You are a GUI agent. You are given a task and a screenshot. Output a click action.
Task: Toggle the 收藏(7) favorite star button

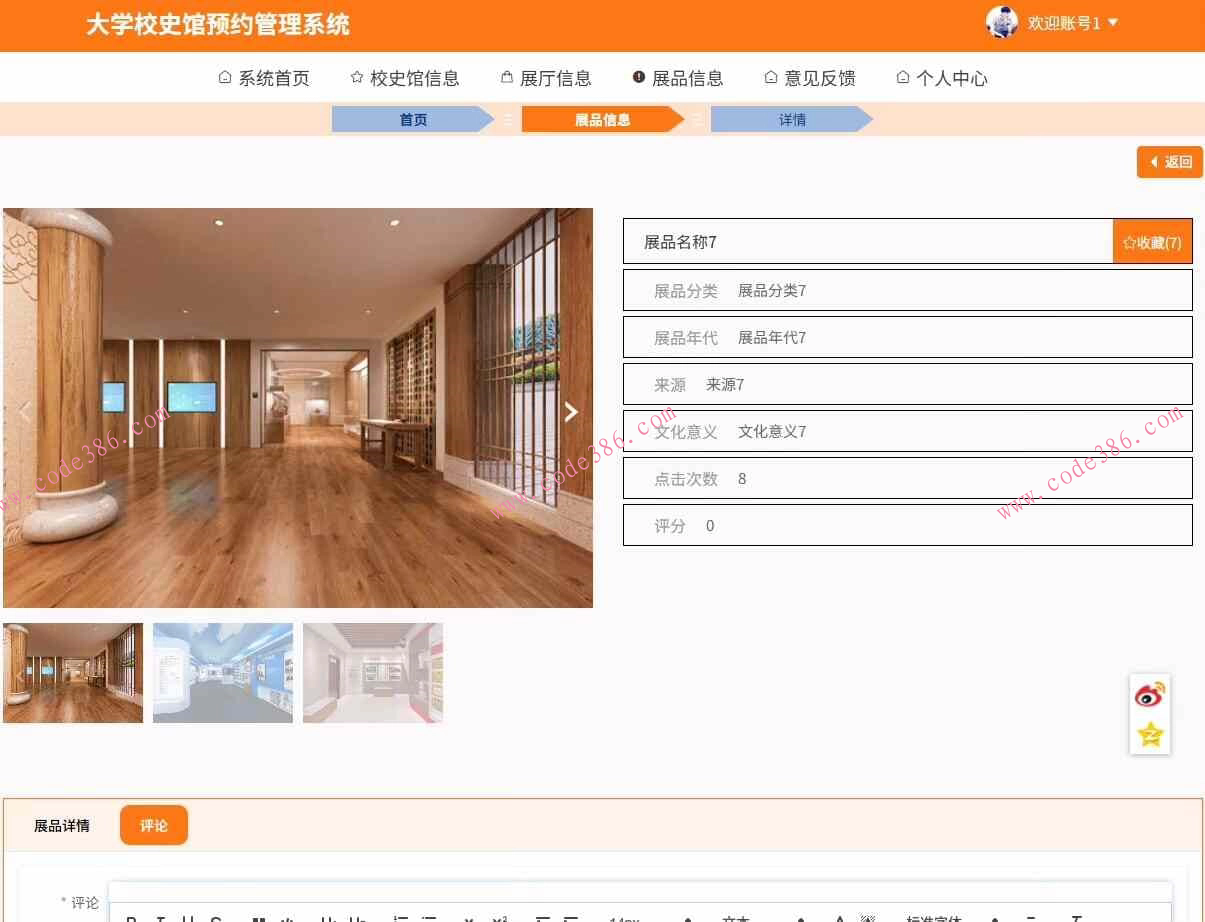1152,241
